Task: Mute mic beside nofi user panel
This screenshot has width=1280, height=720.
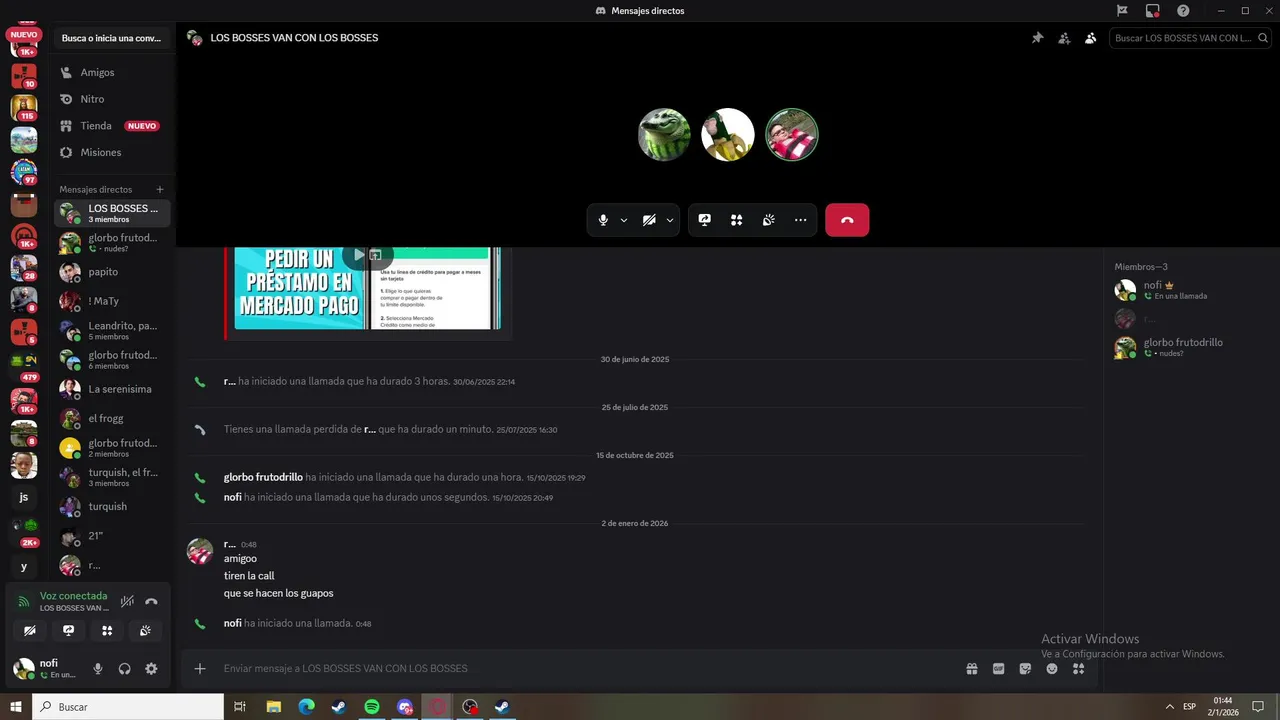Action: tap(98, 668)
